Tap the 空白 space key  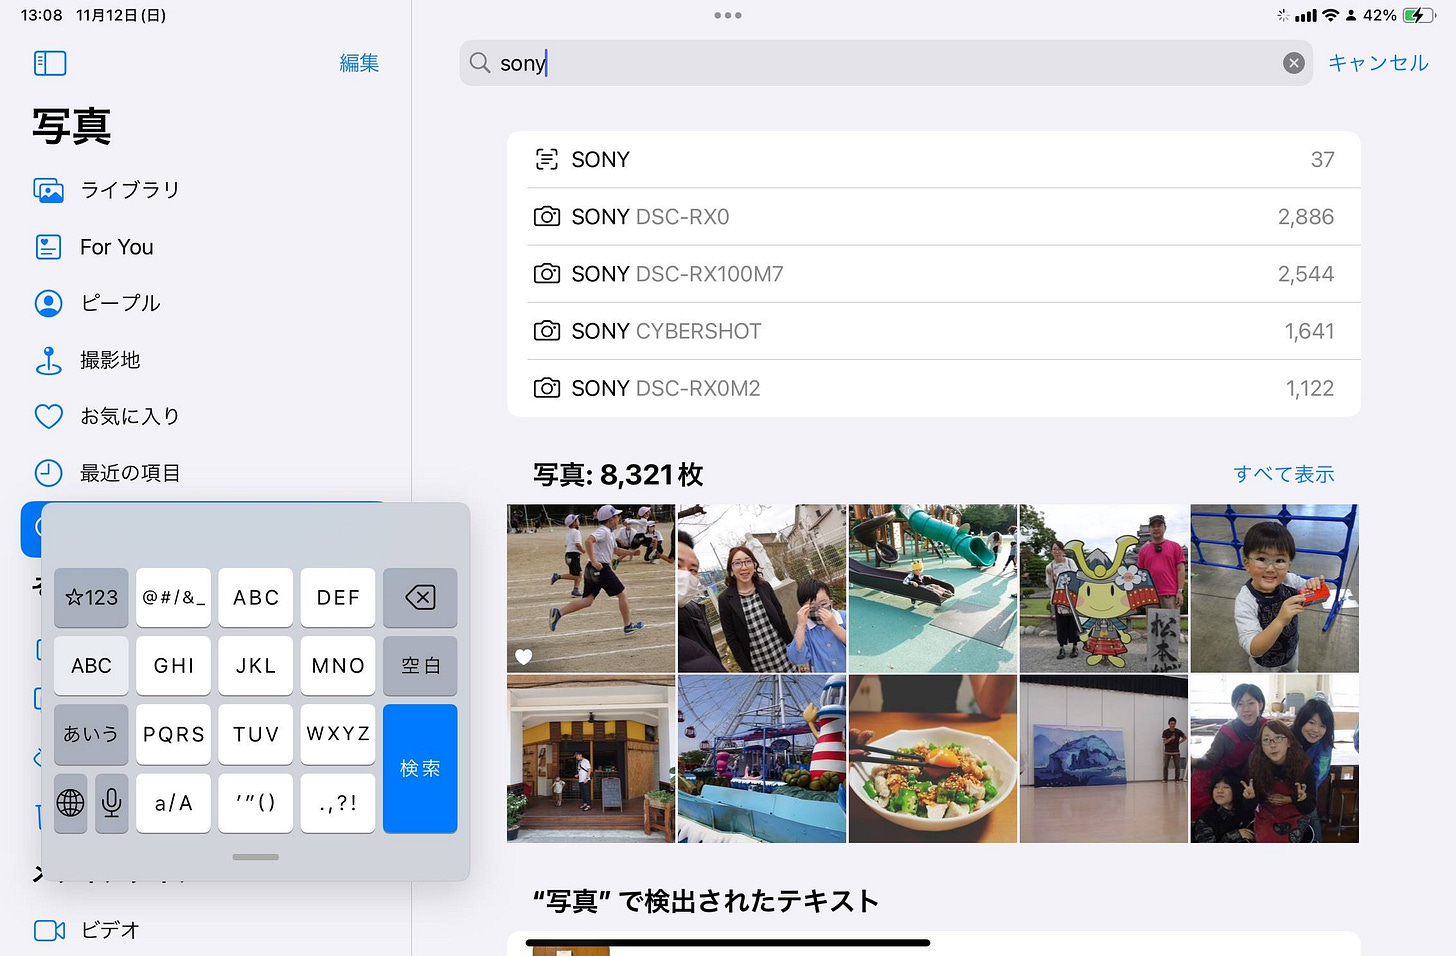(x=420, y=666)
